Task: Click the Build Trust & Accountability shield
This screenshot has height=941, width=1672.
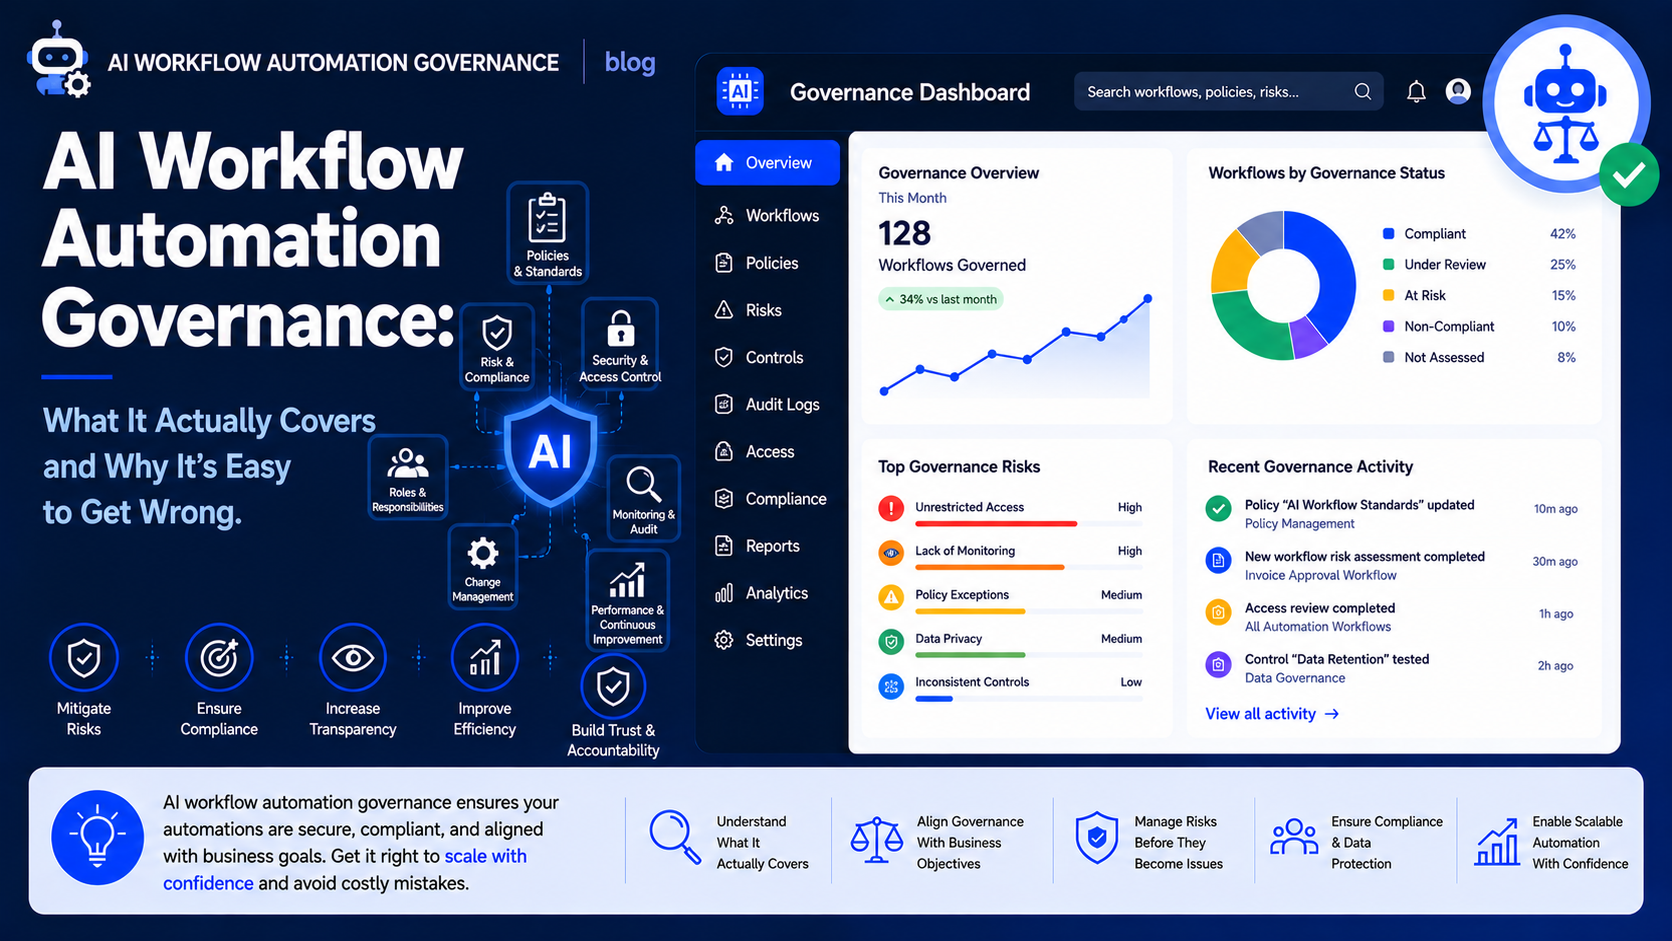Action: click(613, 687)
